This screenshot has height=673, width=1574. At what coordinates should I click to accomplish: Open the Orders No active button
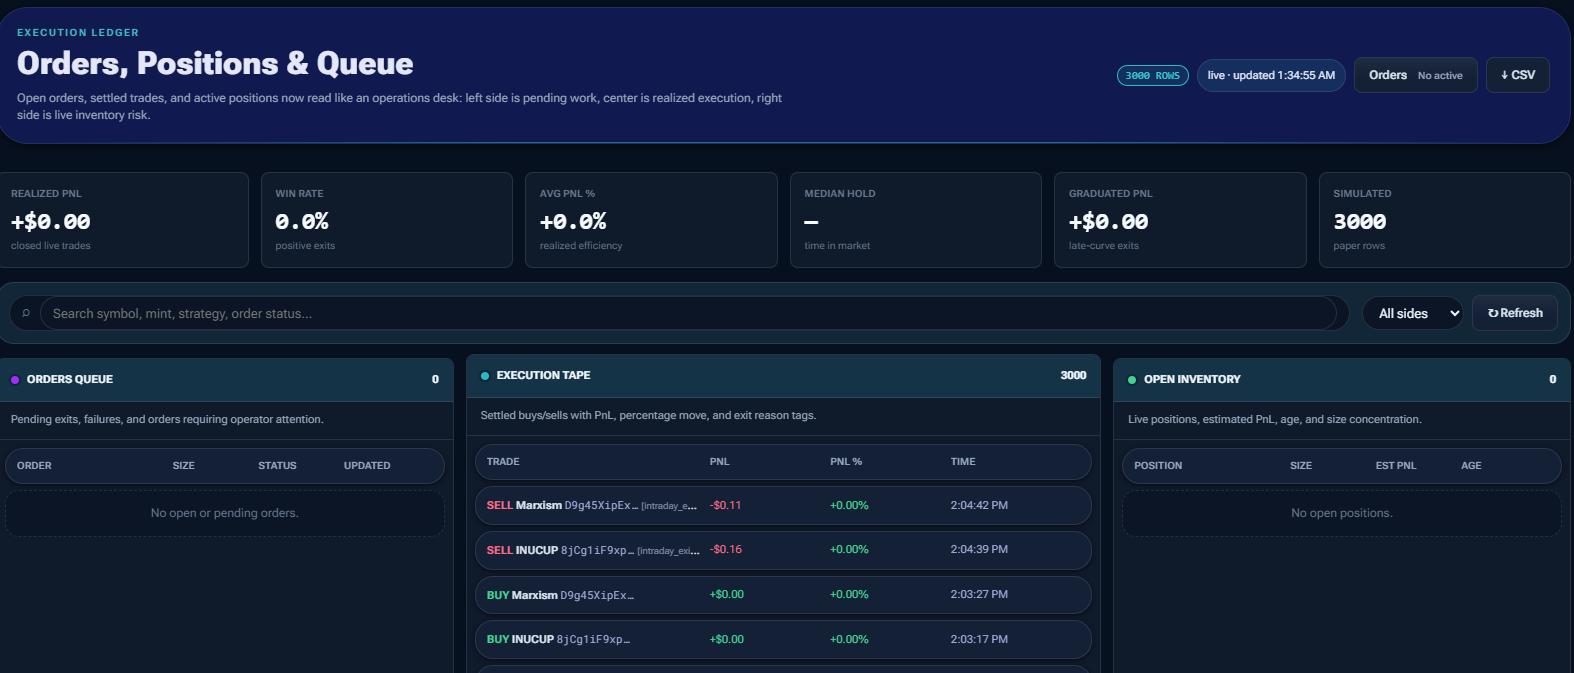tap(1415, 75)
